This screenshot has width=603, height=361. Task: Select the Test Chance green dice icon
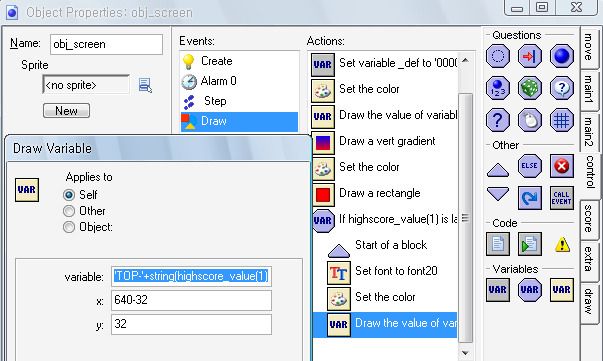point(530,88)
